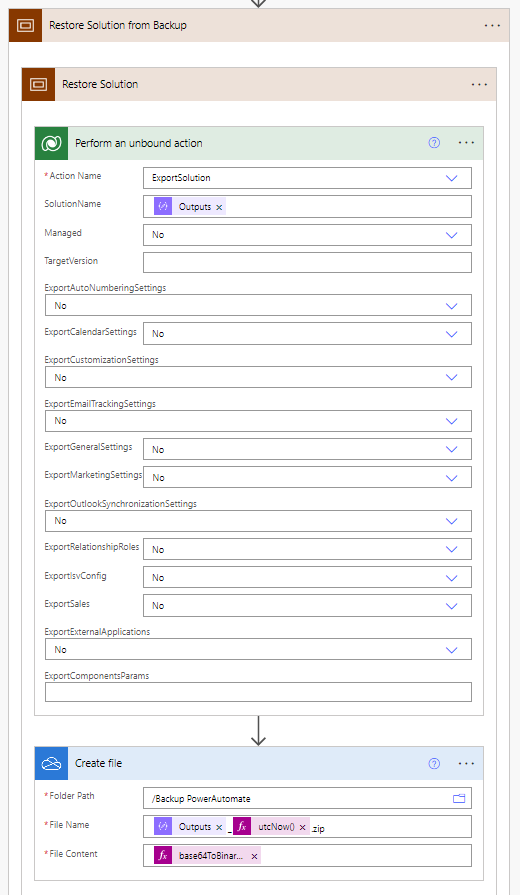Open the ExportMarketingSettings dropdown
520x895 pixels.
(452, 478)
